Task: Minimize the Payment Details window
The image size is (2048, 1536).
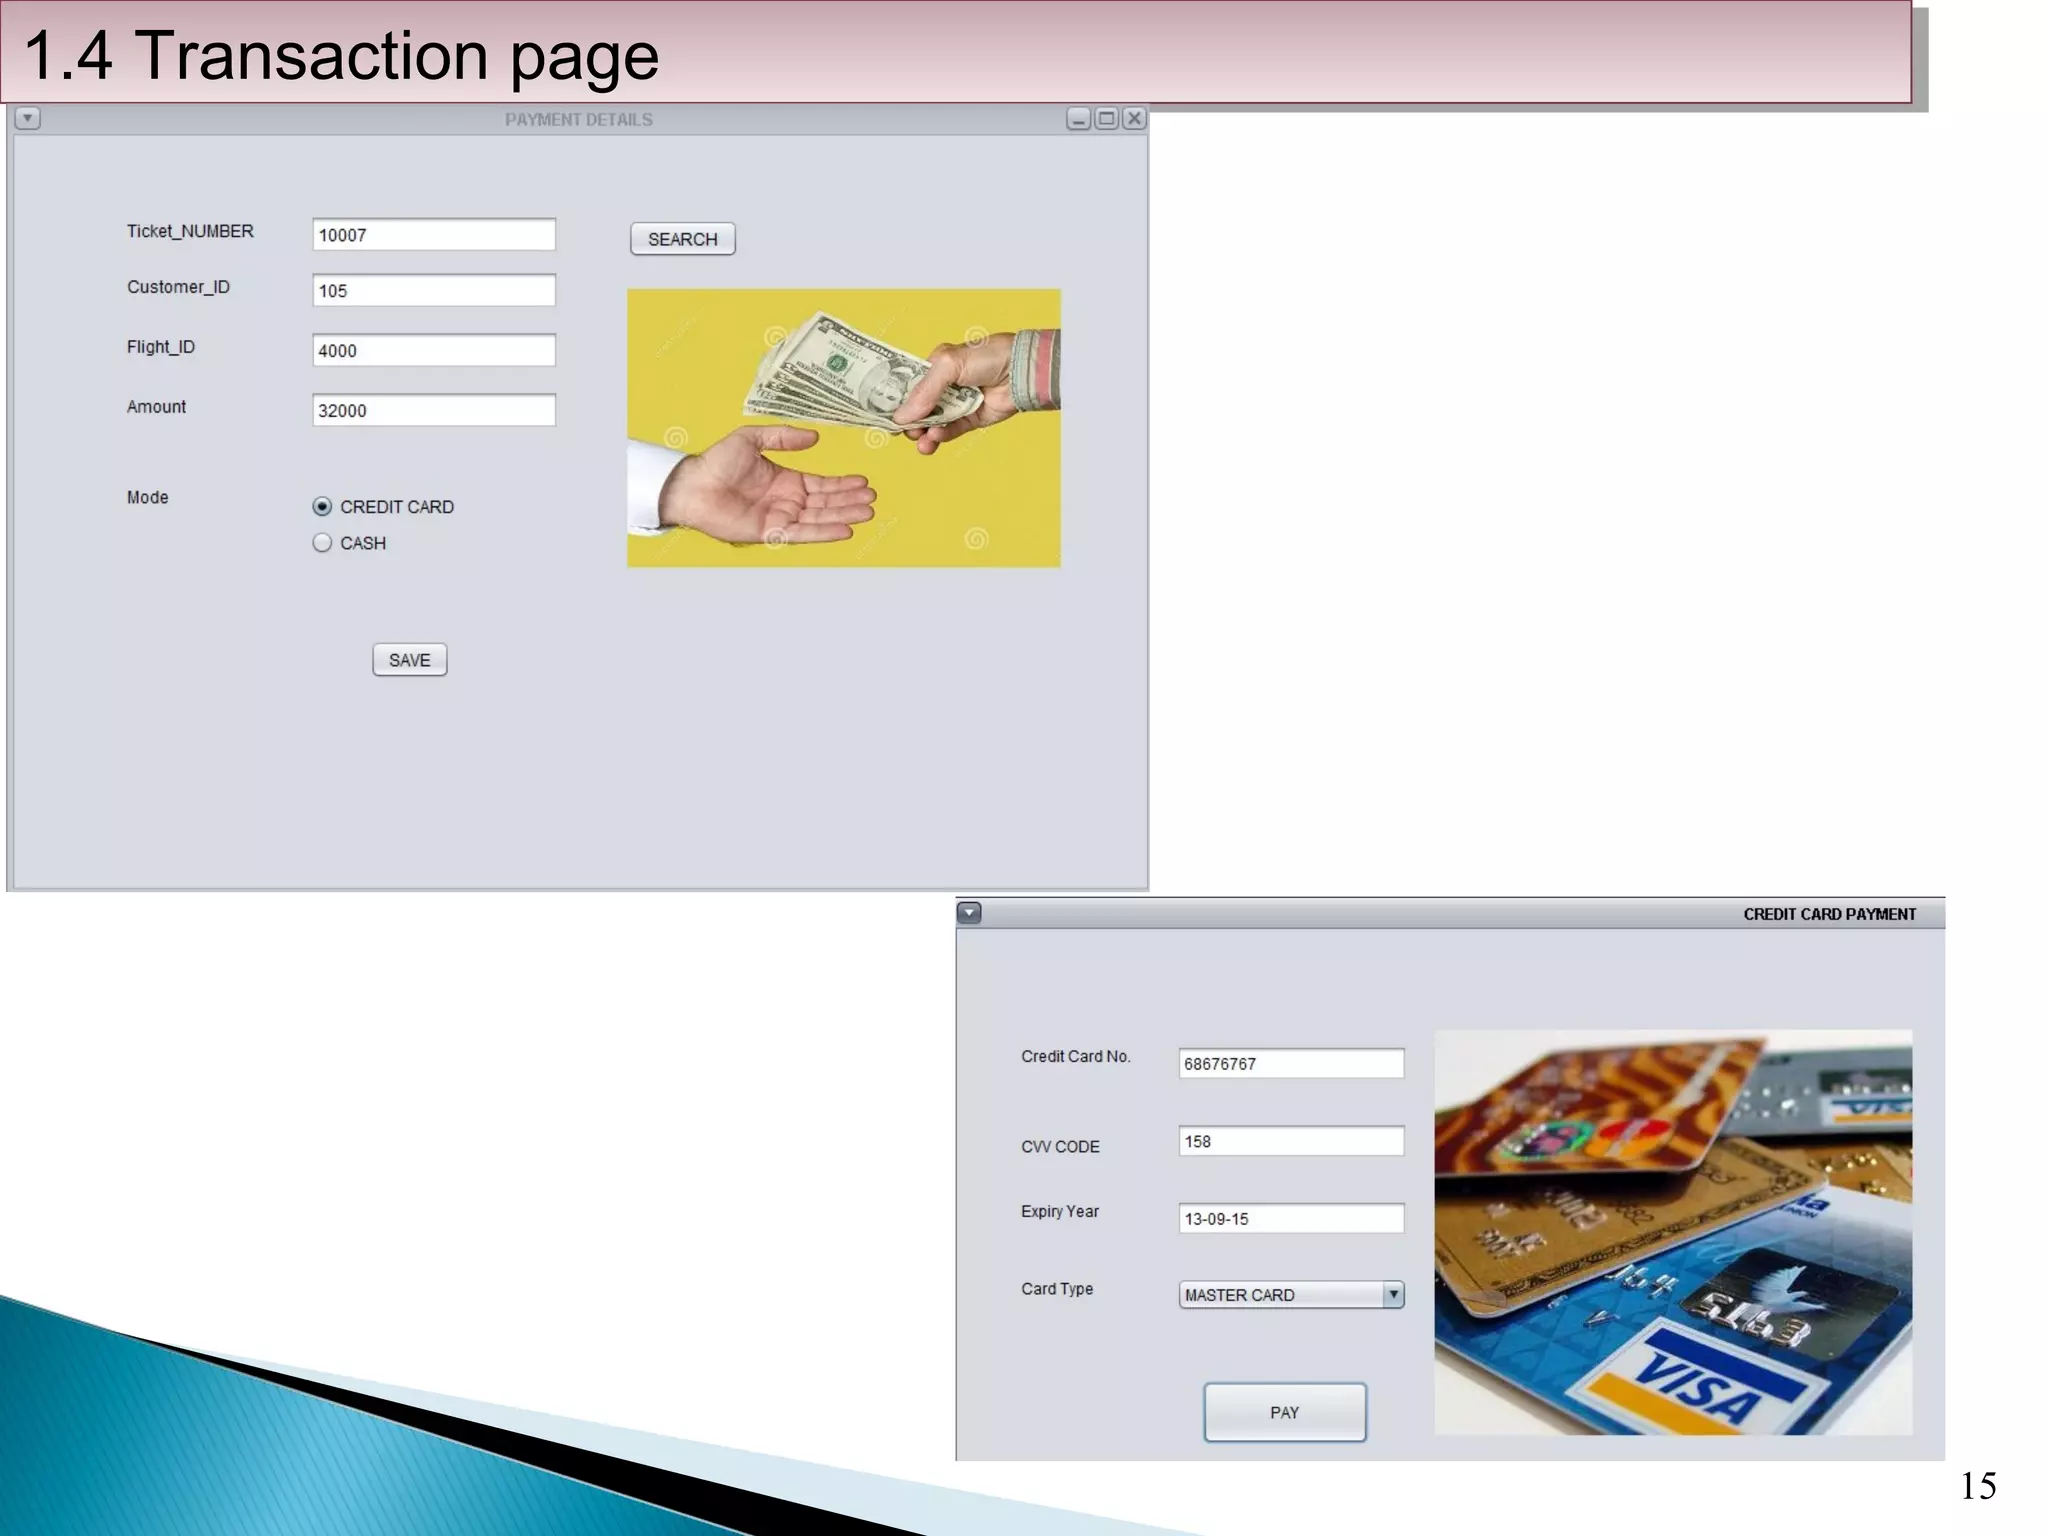Action: pos(1078,119)
